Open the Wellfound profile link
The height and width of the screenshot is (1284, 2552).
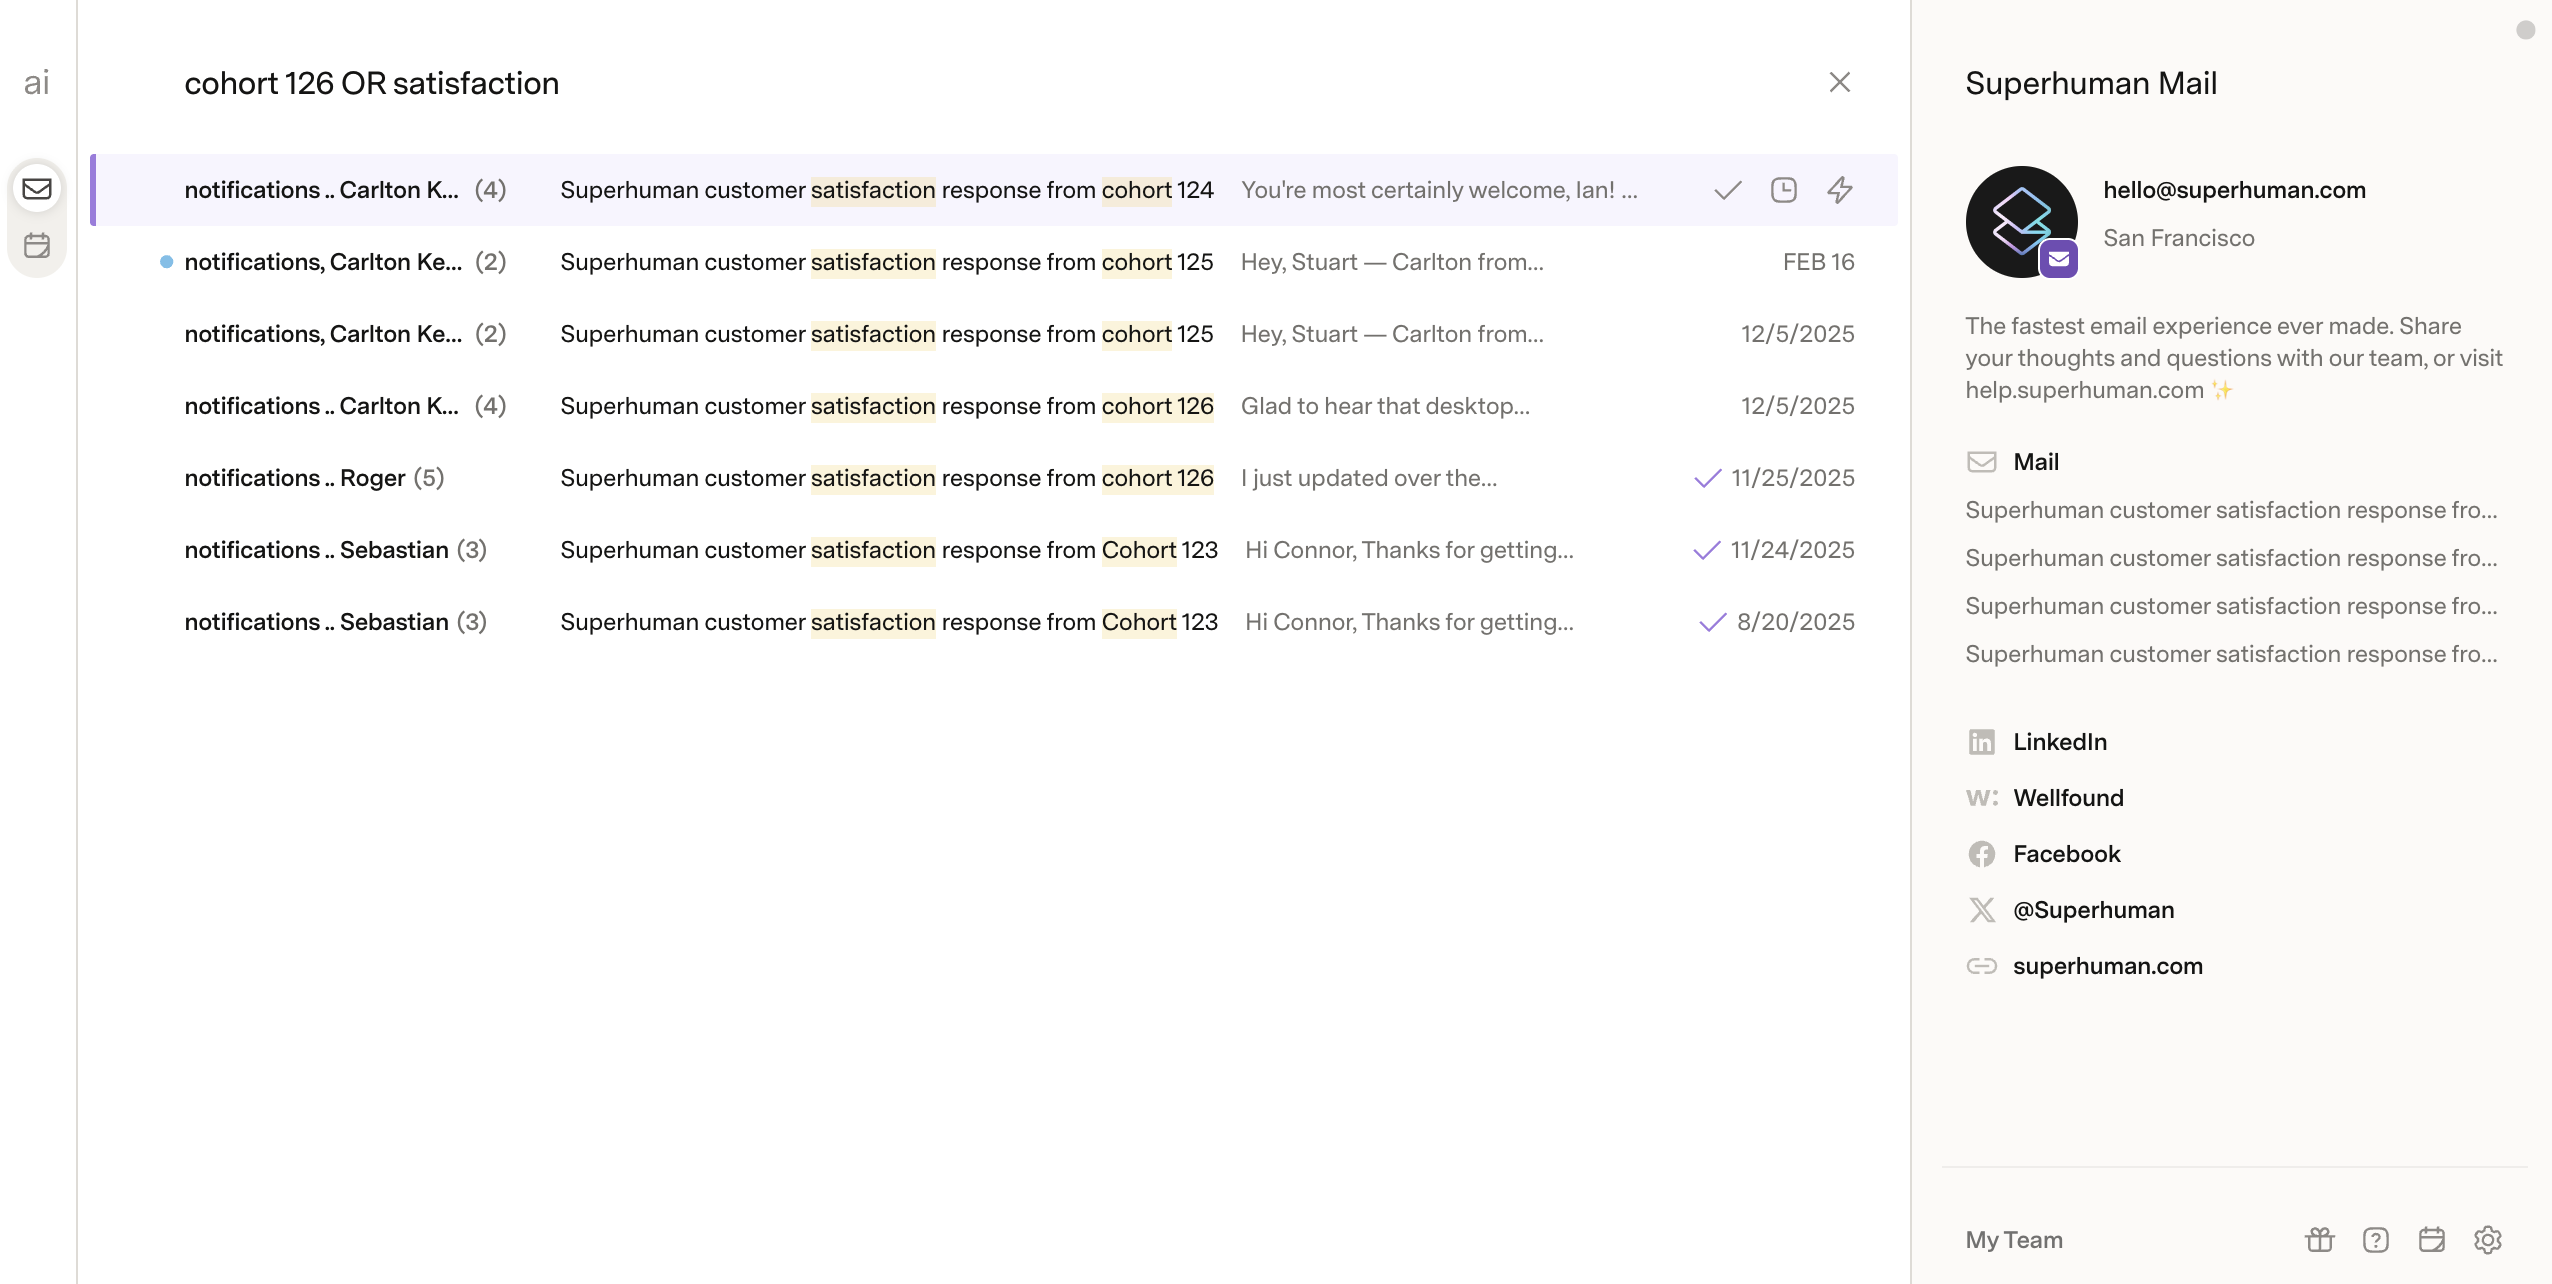pyautogui.click(x=2068, y=798)
